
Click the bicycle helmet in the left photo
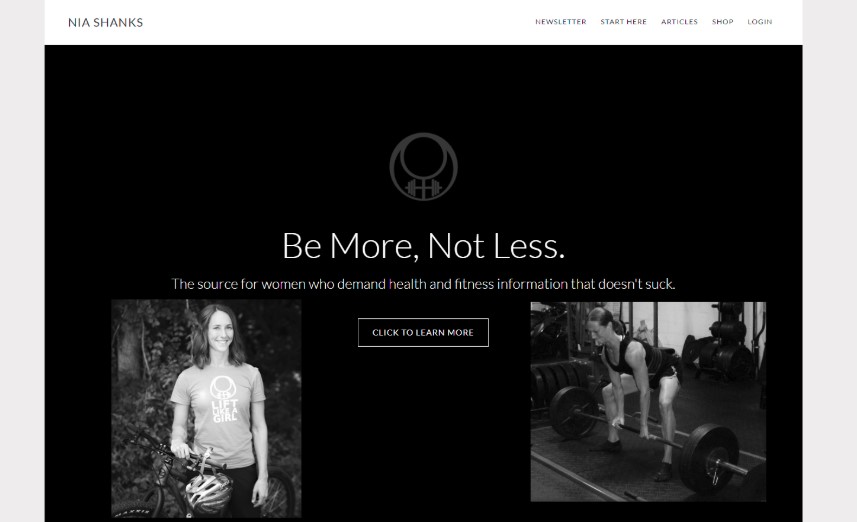(208, 492)
